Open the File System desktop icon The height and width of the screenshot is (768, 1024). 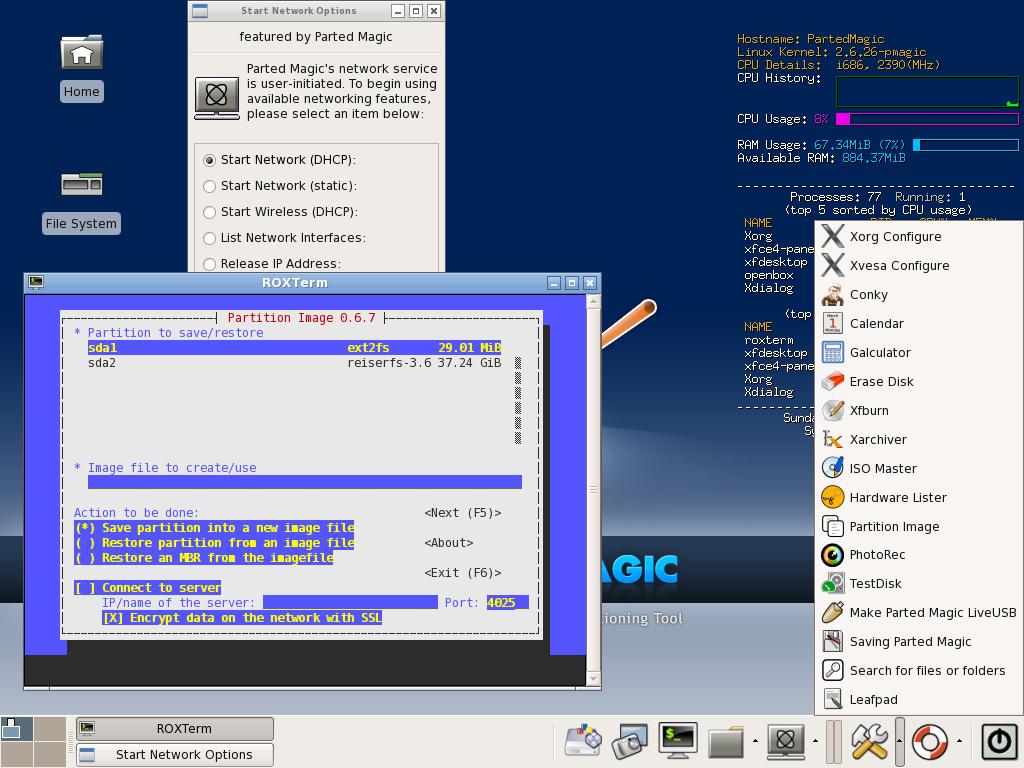tap(82, 201)
